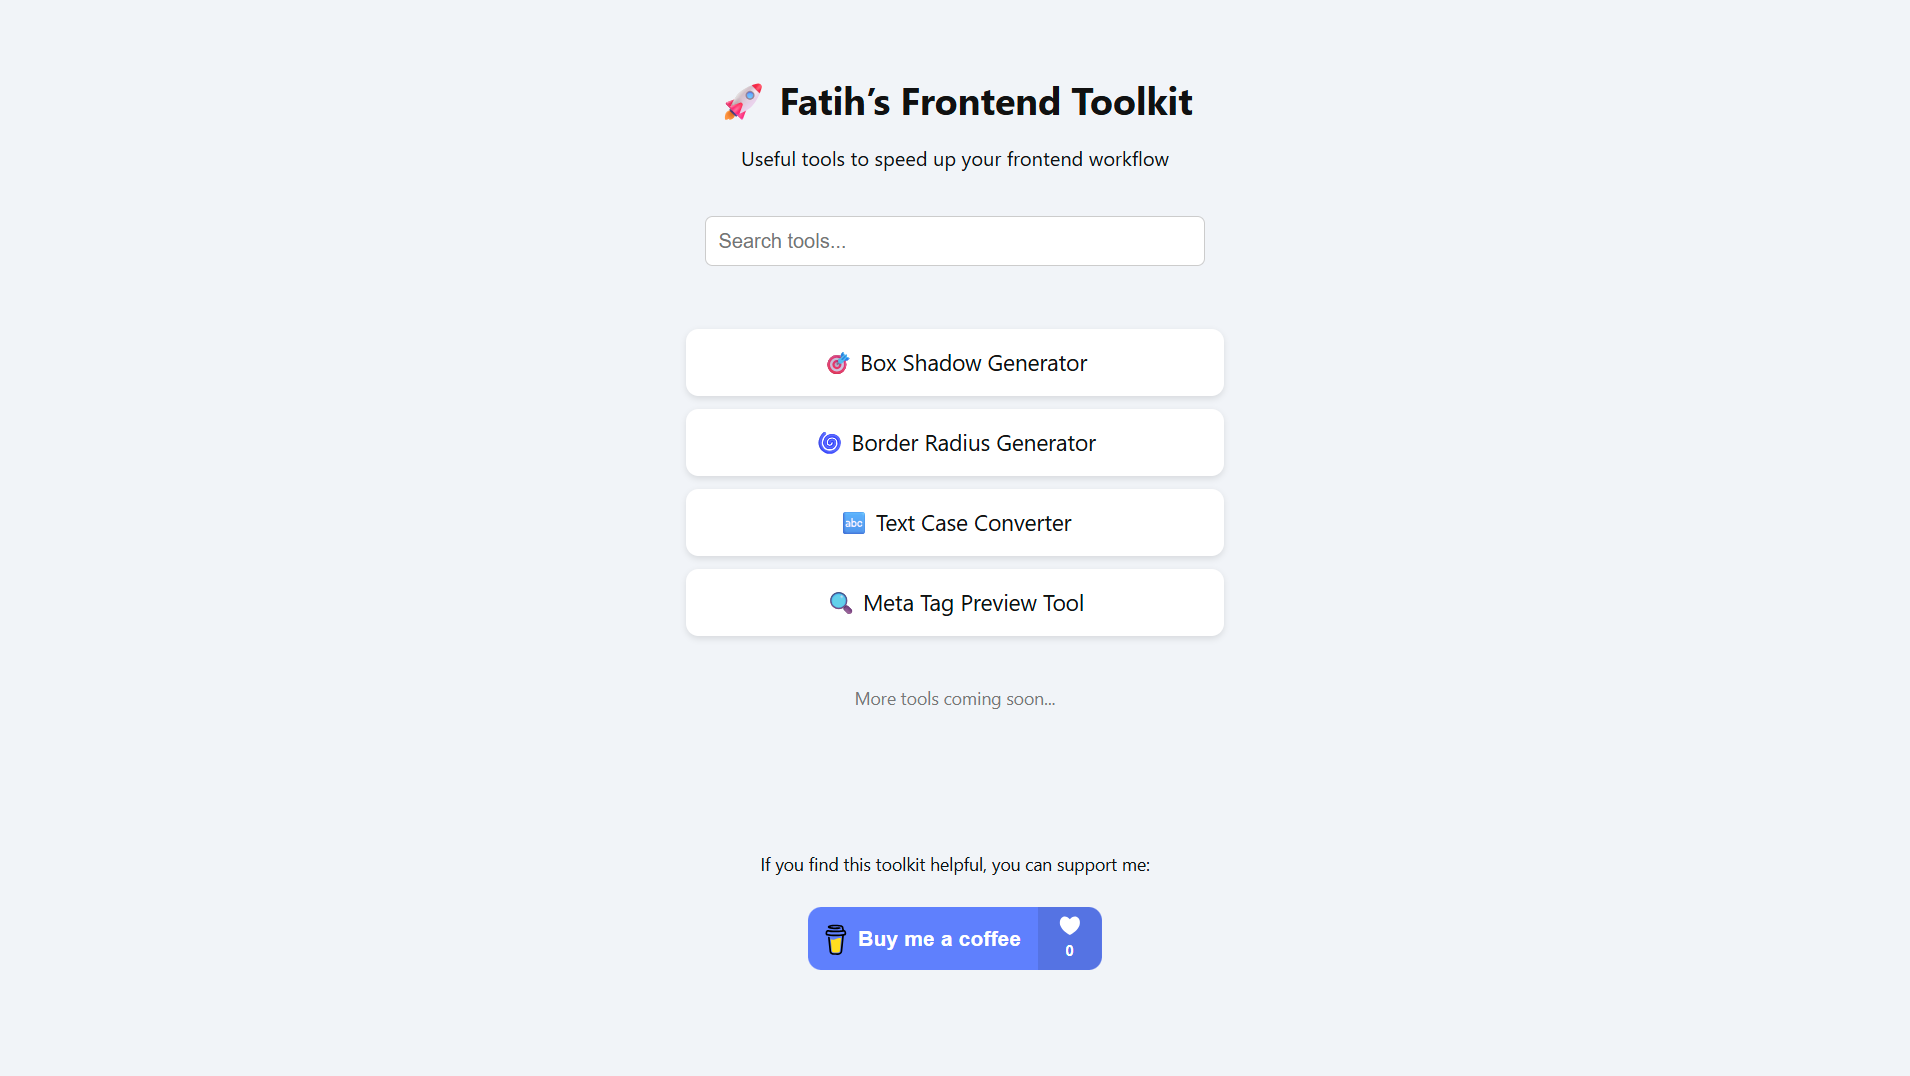Click the heart counter section of the coffee widget
The width and height of the screenshot is (1910, 1076).
[1070, 938]
